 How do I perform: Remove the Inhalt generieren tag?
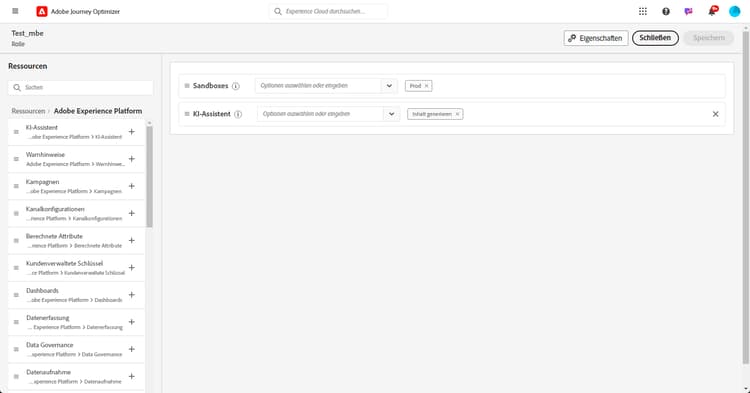(x=457, y=114)
